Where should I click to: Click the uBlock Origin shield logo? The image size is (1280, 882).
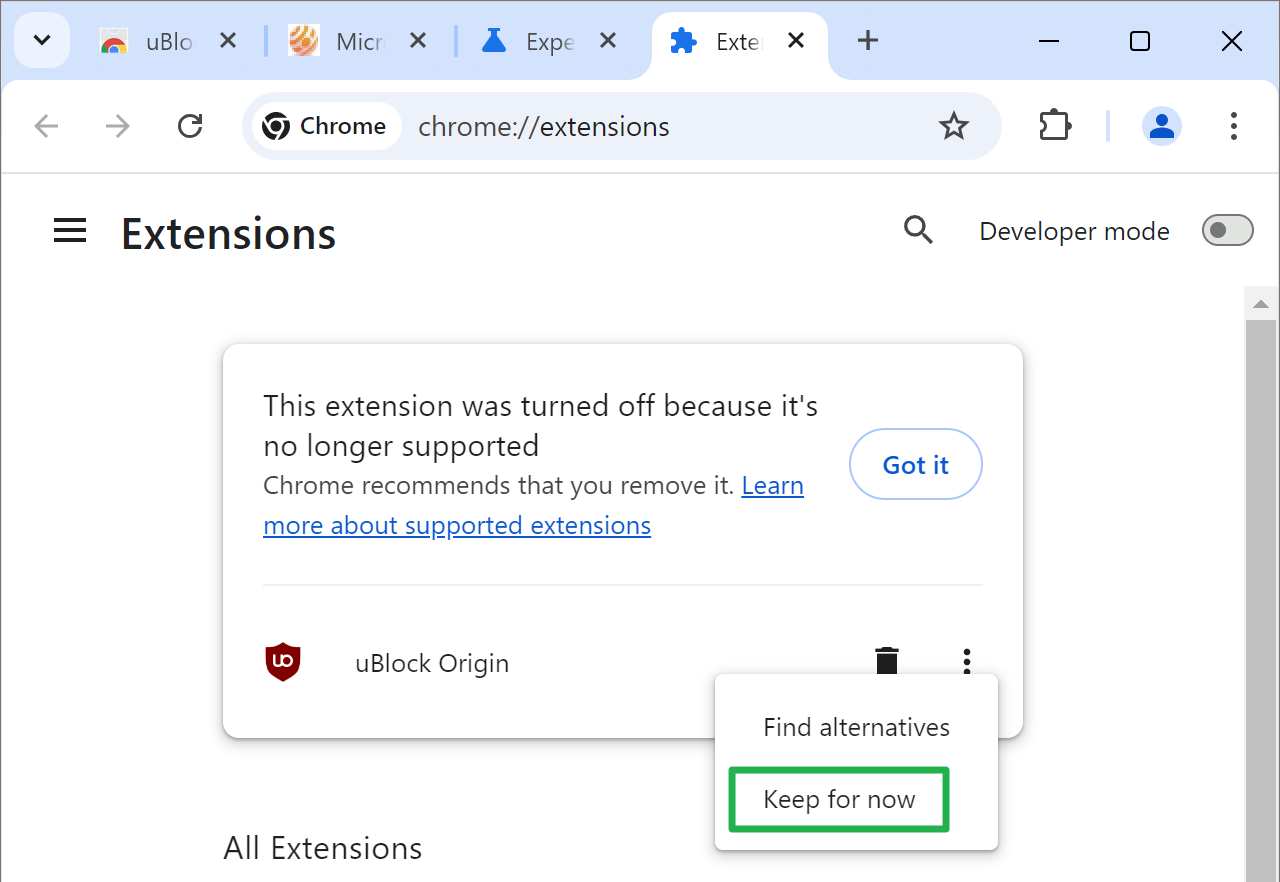283,662
